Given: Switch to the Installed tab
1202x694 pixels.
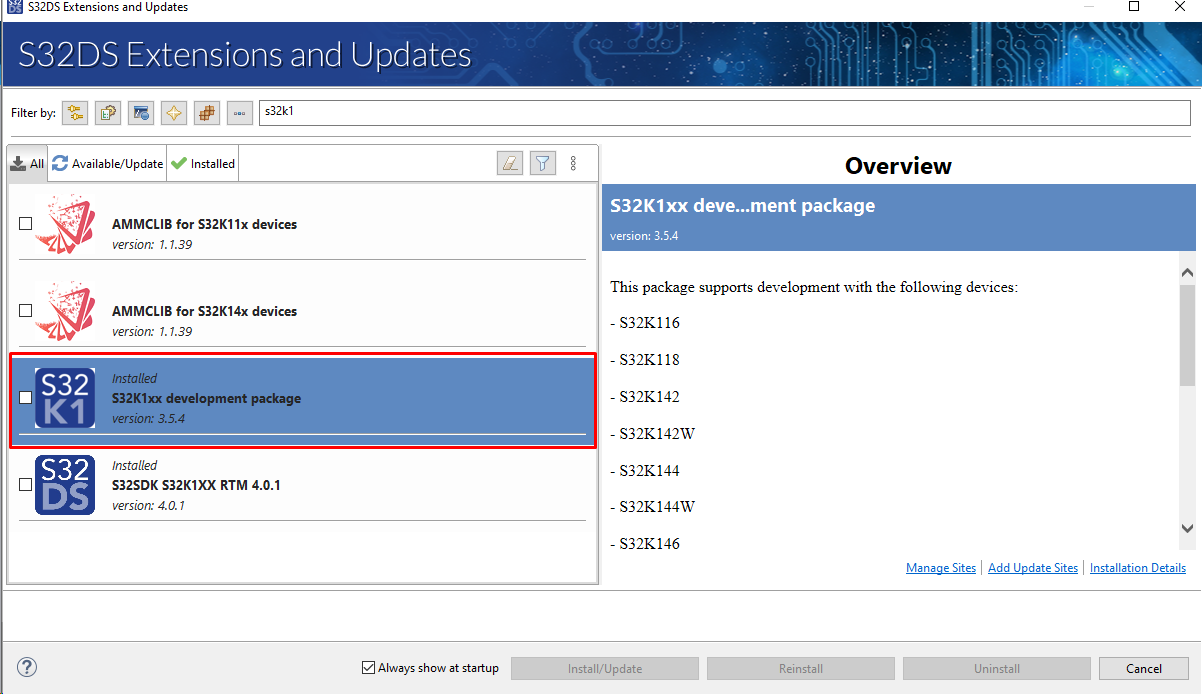Looking at the screenshot, I should pyautogui.click(x=202, y=162).
